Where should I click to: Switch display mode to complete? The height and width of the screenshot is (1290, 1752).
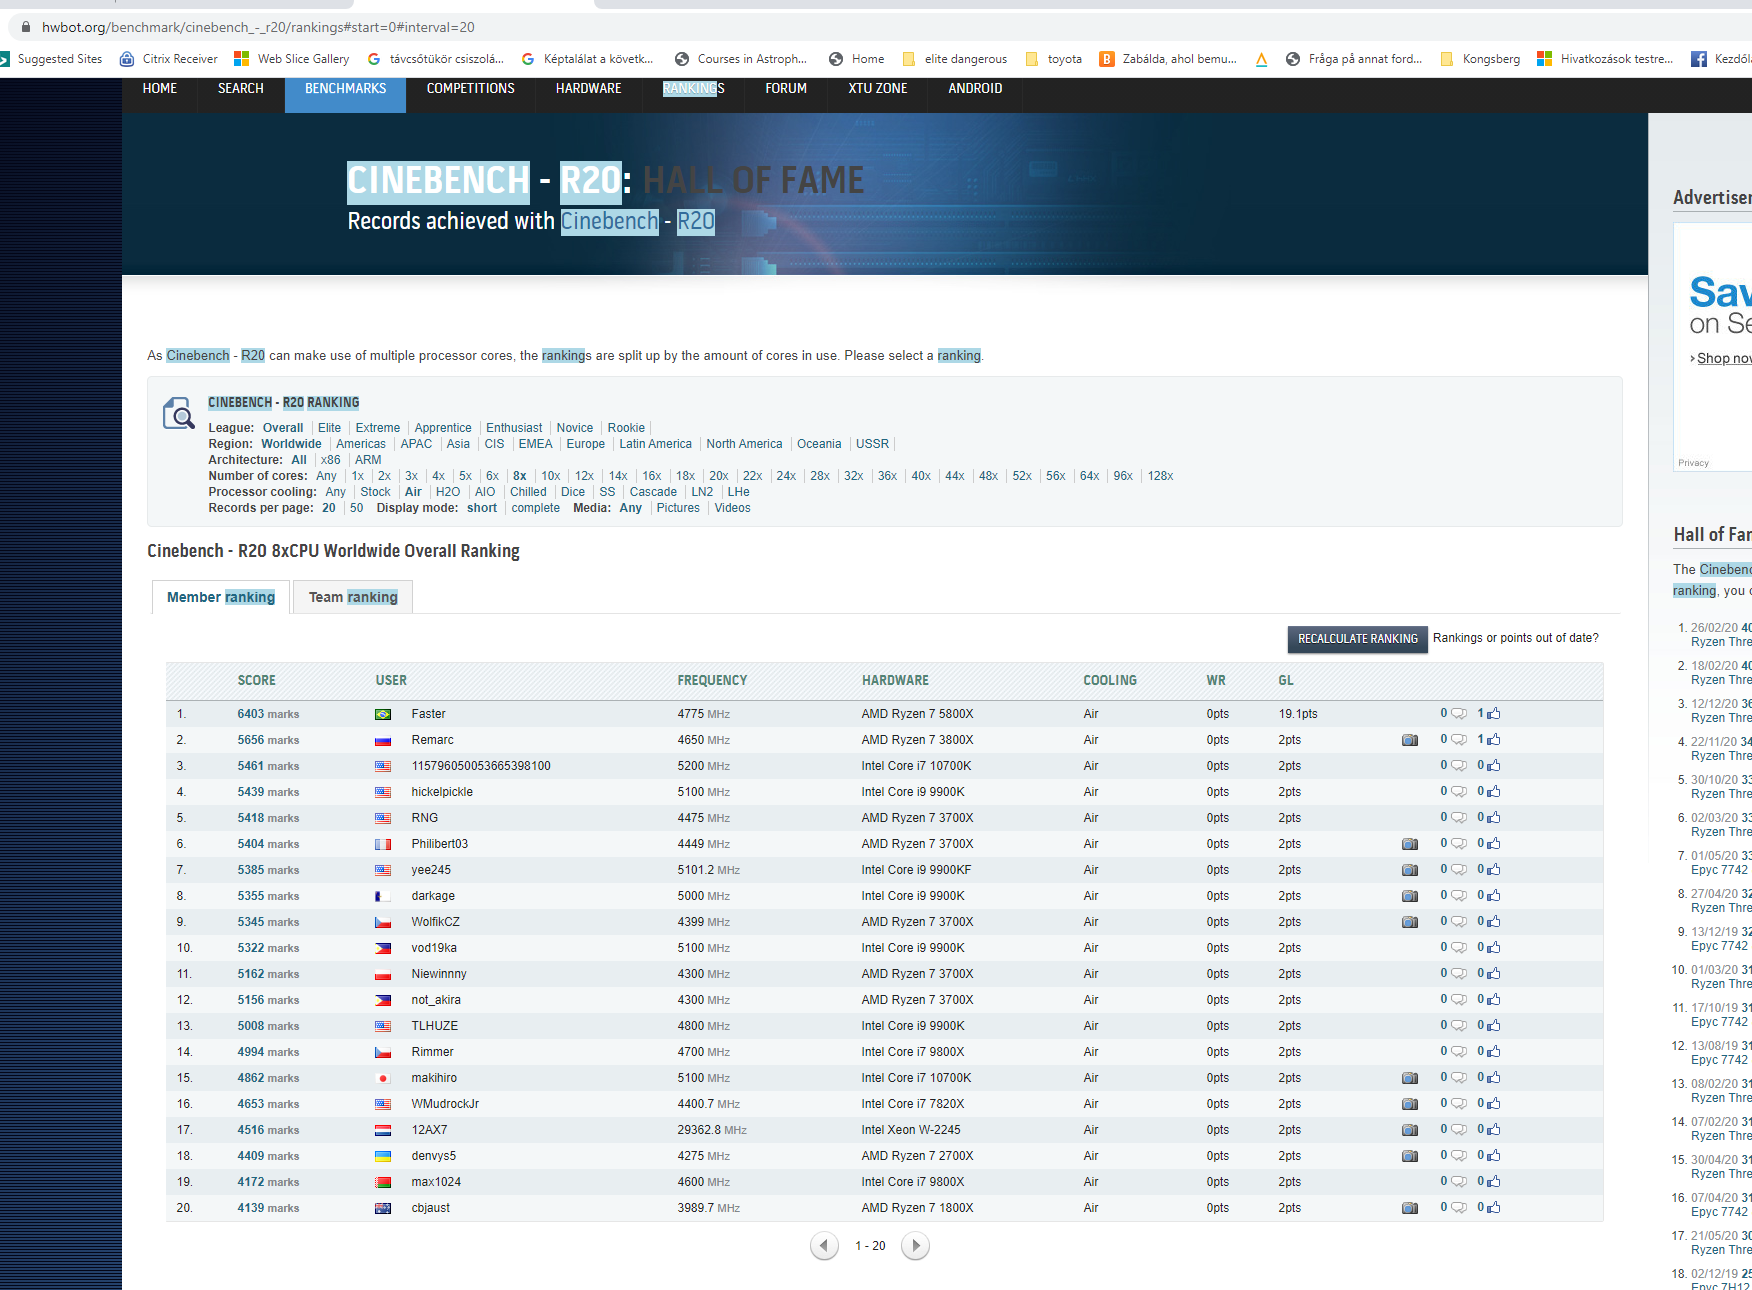536,508
